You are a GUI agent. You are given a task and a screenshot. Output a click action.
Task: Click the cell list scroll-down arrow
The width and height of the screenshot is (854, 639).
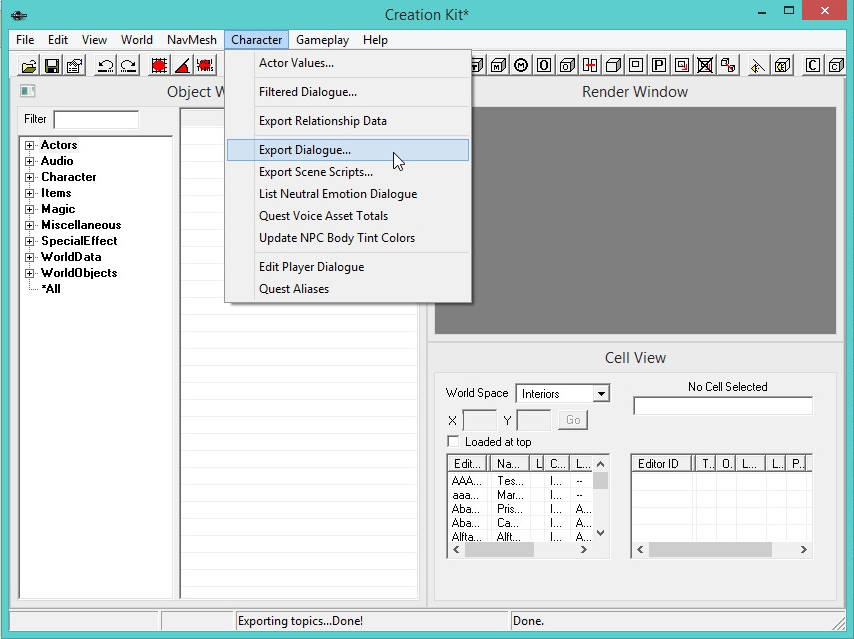click(601, 533)
